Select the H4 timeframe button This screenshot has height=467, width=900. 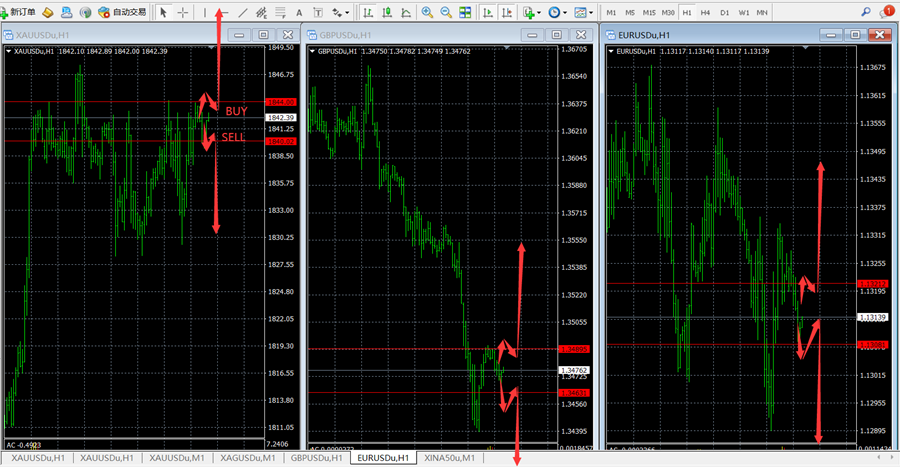point(706,12)
